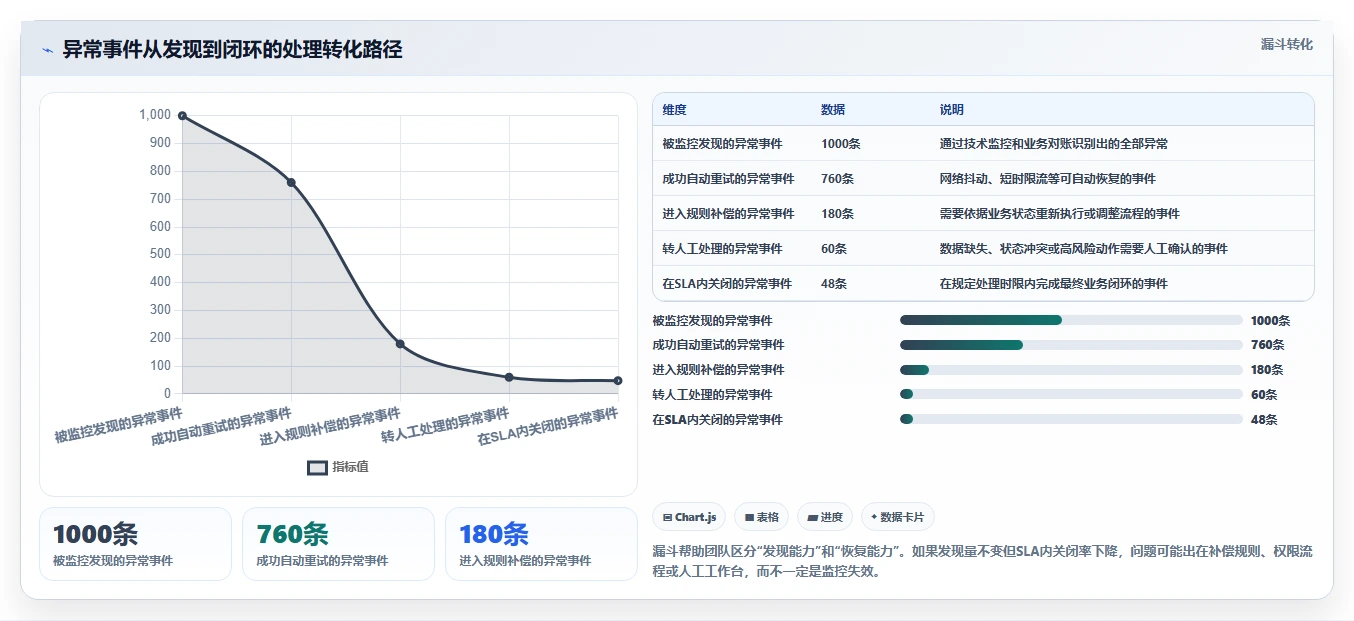Click x-axis label 成功自动重试的异常事件
The width and height of the screenshot is (1354, 621).
(x=222, y=425)
